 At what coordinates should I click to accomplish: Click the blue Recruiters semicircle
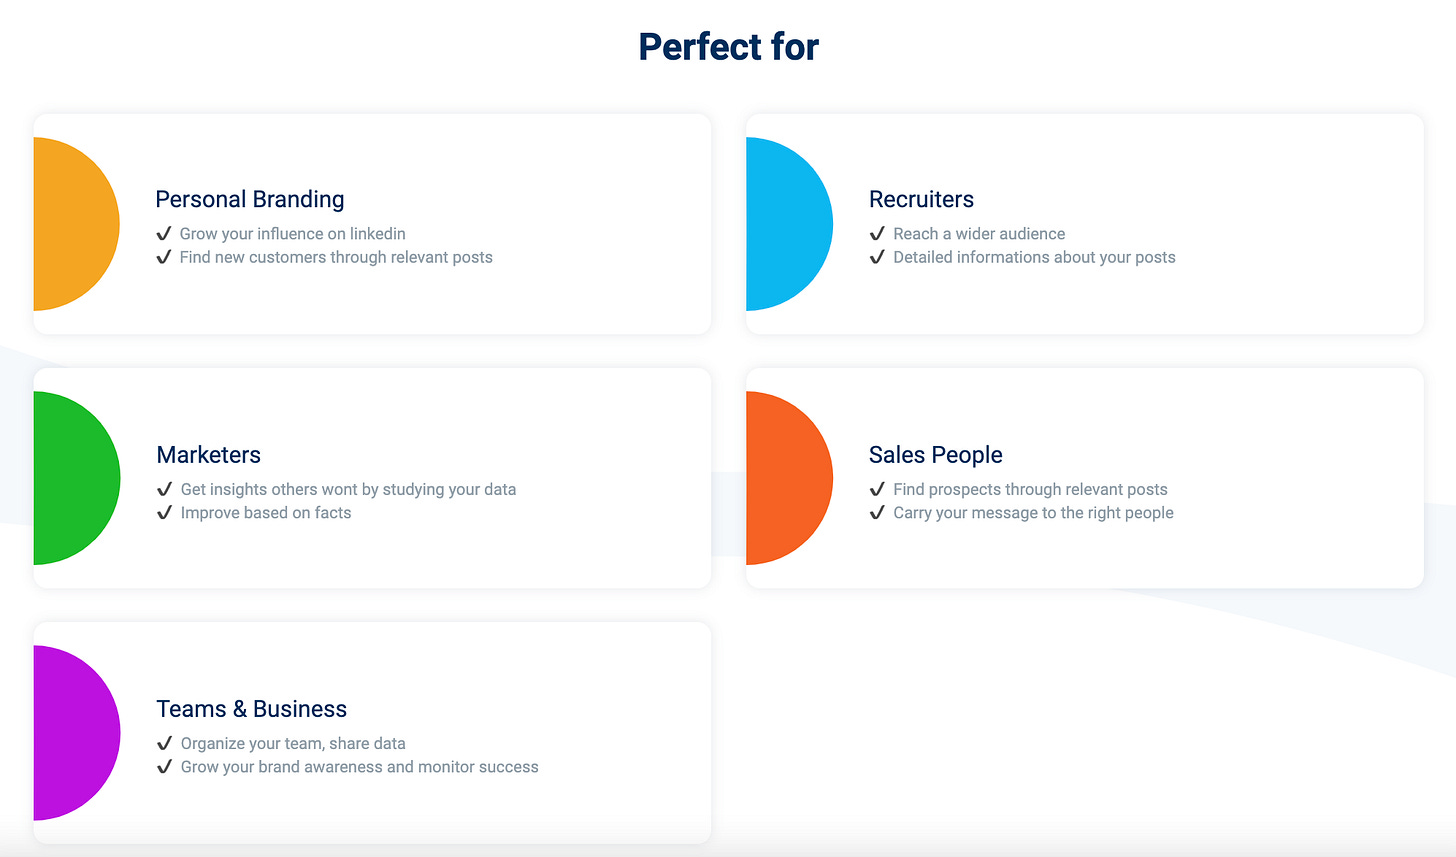(789, 224)
